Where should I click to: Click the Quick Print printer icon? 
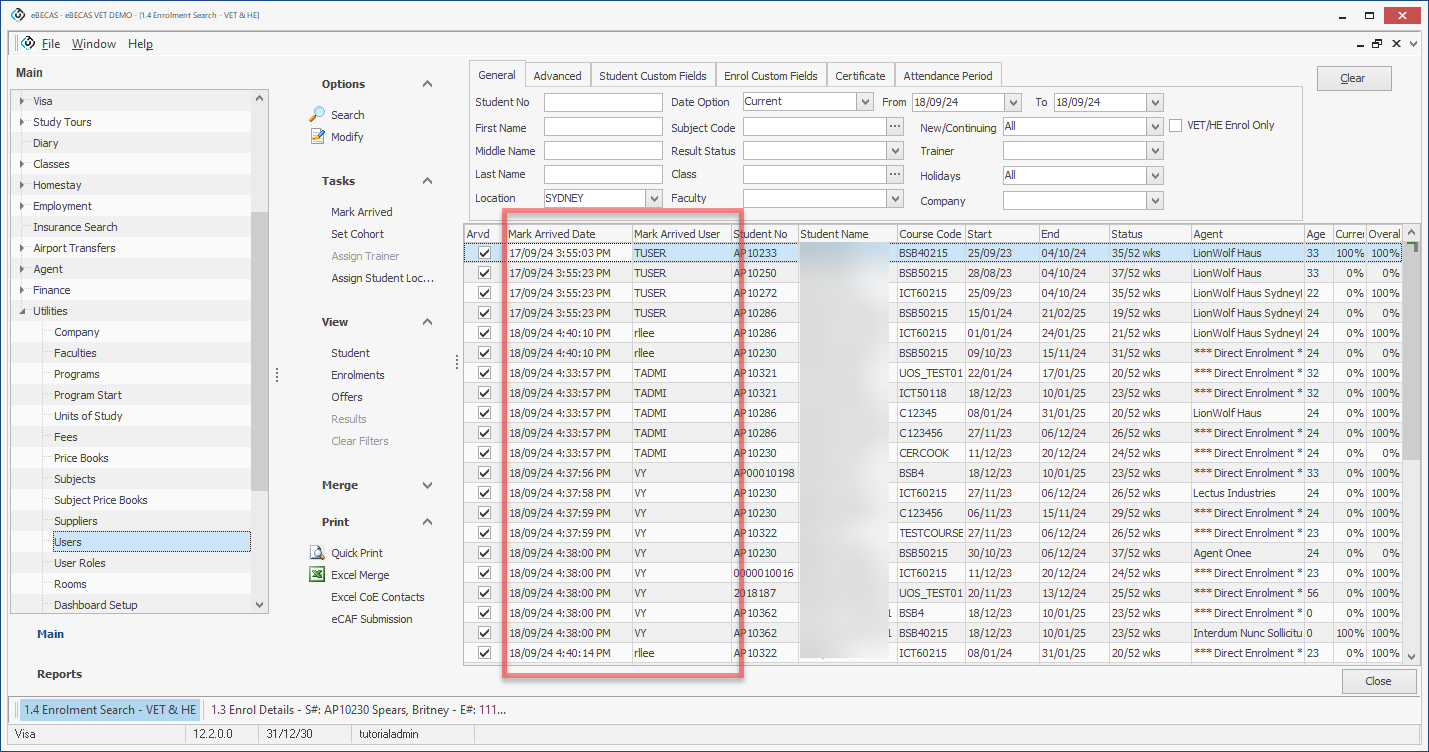pyautogui.click(x=317, y=553)
